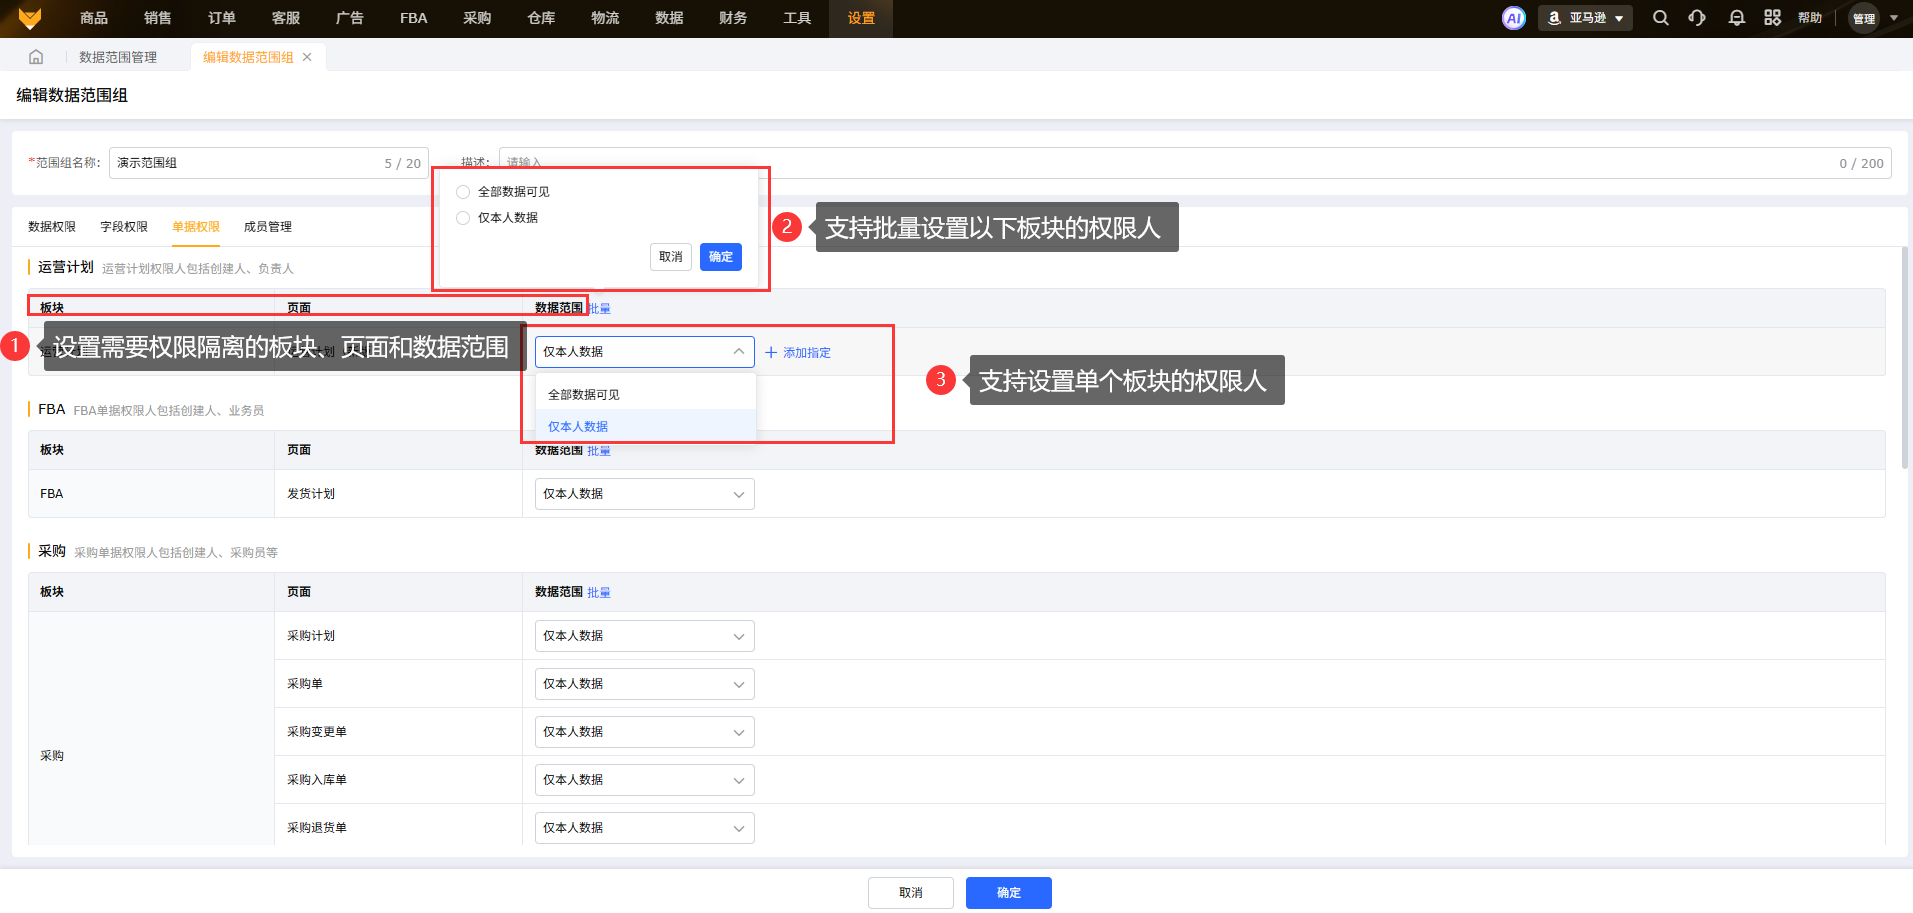
Task: Open the 财务 top menu
Action: (732, 18)
